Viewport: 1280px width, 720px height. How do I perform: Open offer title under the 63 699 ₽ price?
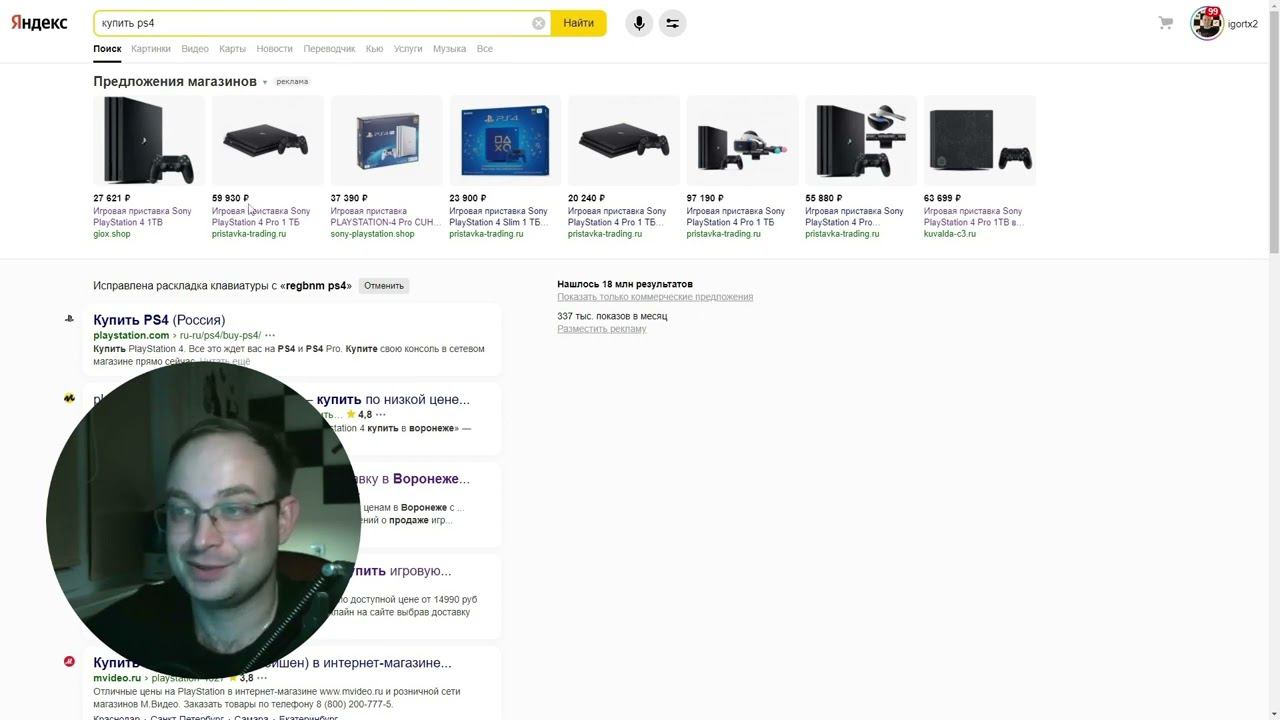[974, 217]
